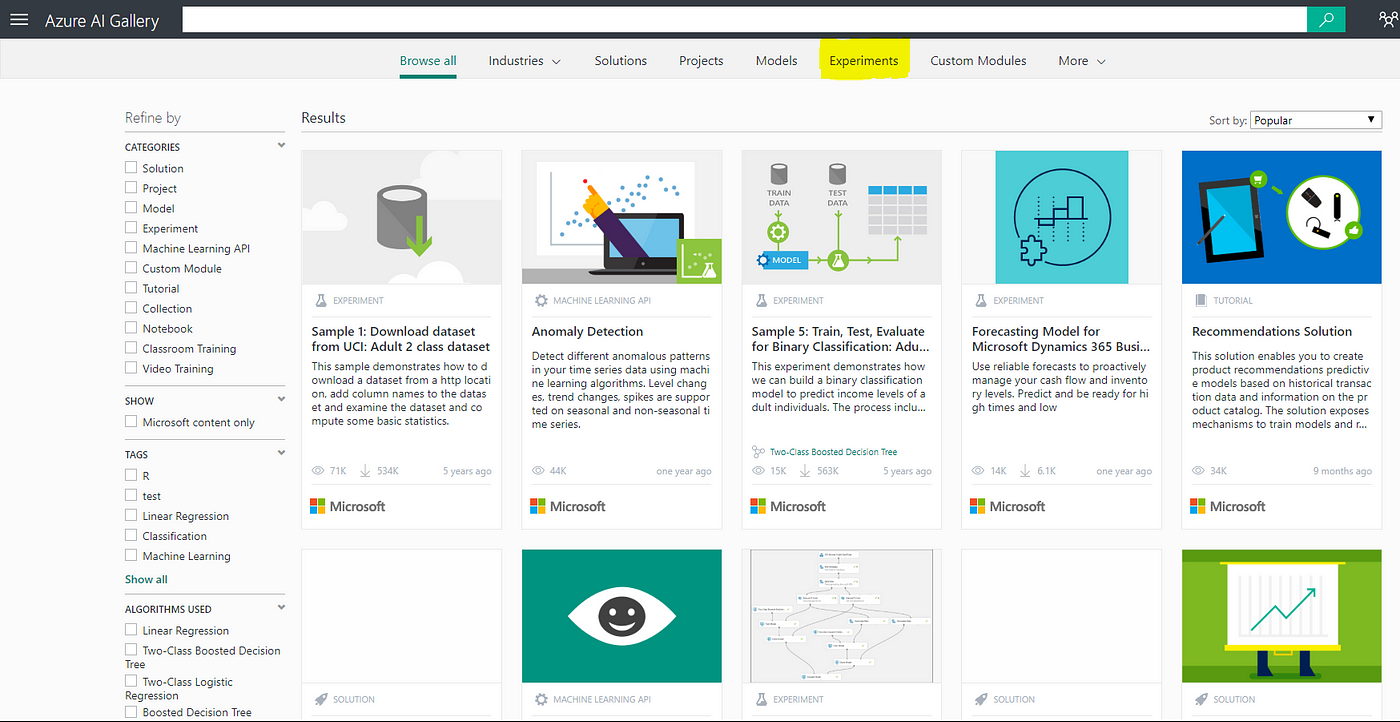
Task: Collapse the Categories section chevron
Action: click(281, 146)
